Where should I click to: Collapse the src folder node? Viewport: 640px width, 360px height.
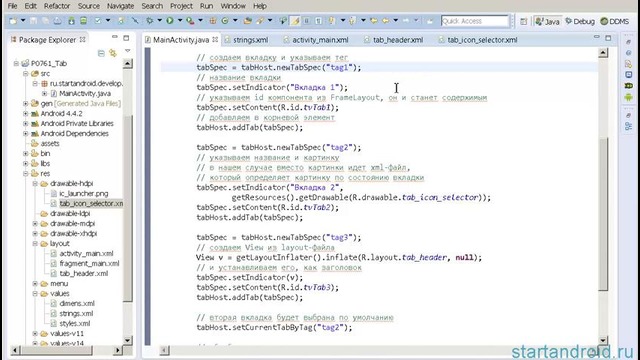[26, 73]
